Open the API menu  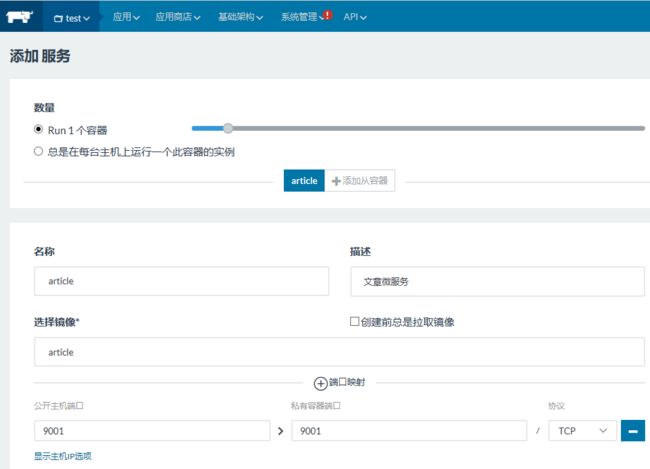point(355,17)
